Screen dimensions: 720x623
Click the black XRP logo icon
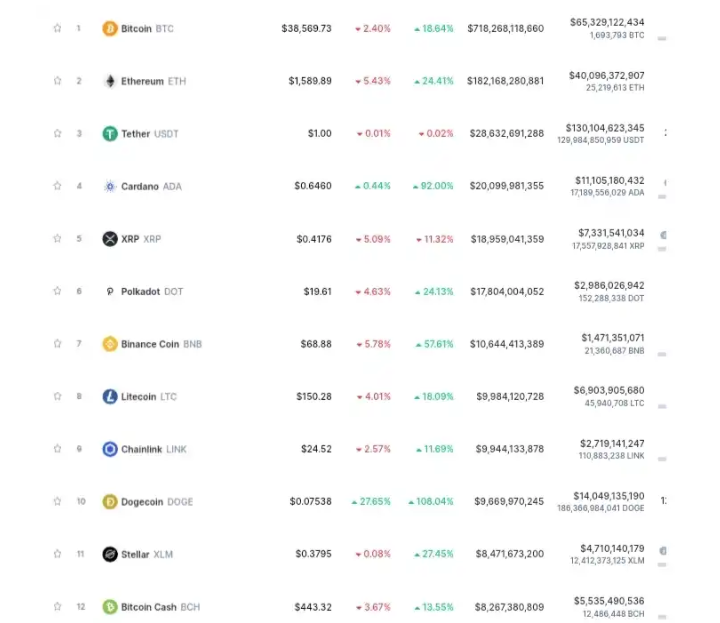pos(110,239)
